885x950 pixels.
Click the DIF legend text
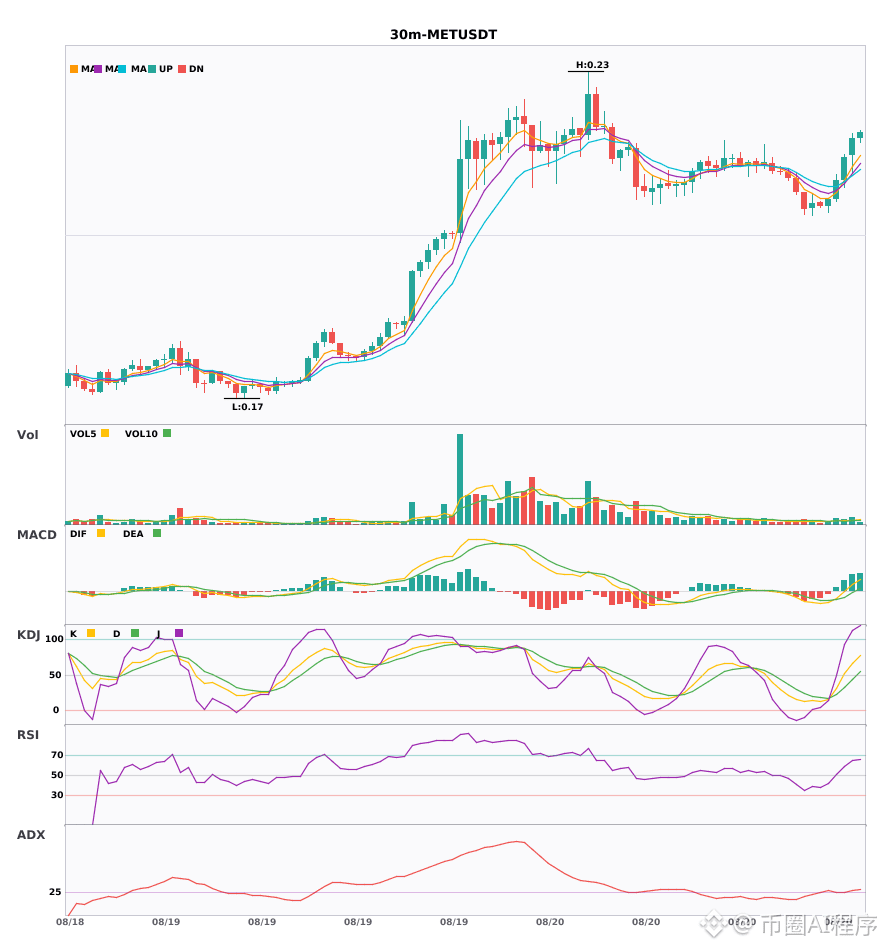pyautogui.click(x=78, y=534)
